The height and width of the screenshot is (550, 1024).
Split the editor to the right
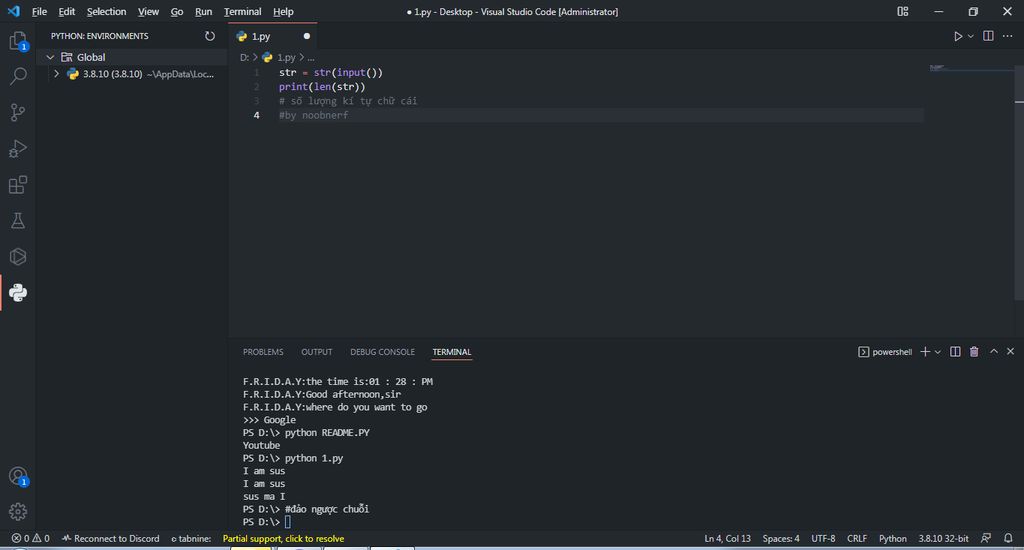[x=988, y=36]
